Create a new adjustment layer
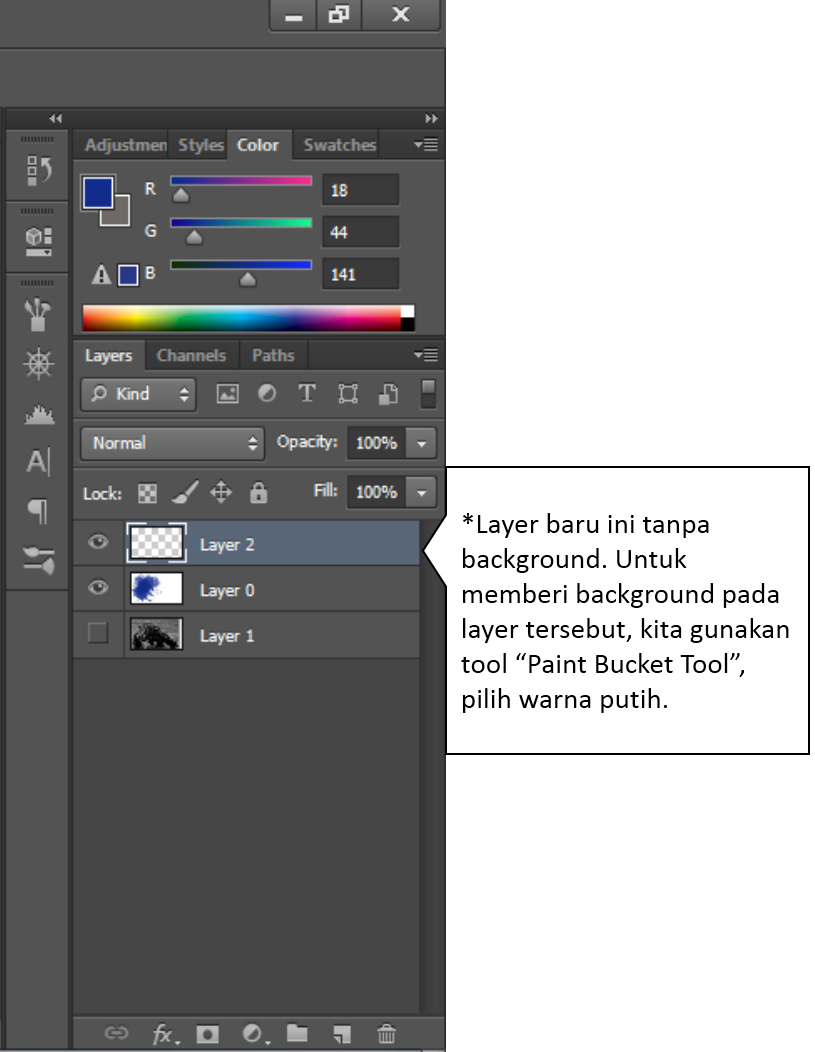815x1052 pixels. (x=253, y=1034)
